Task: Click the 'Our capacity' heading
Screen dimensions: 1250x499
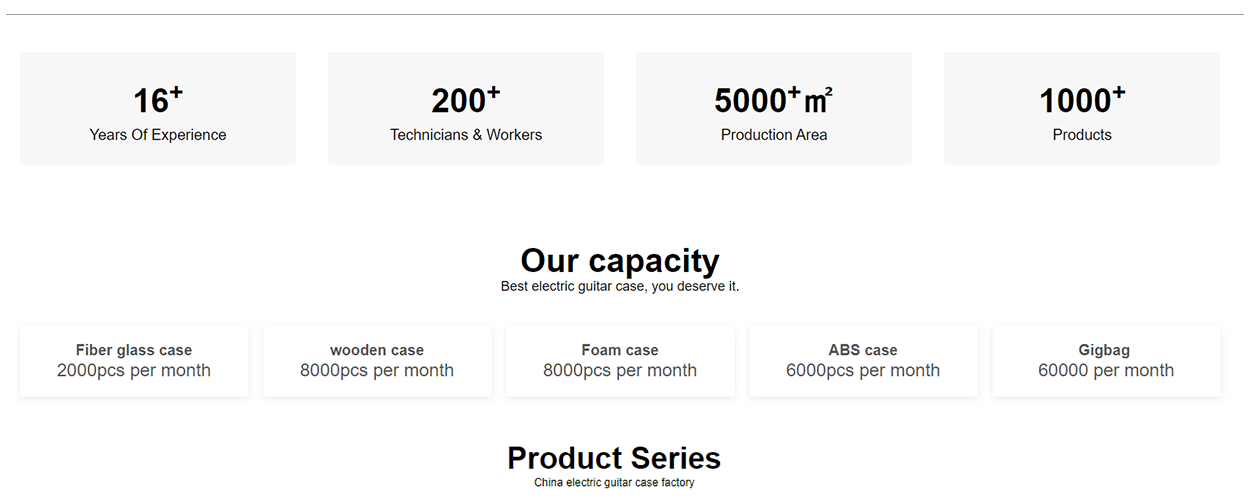Action: 620,261
